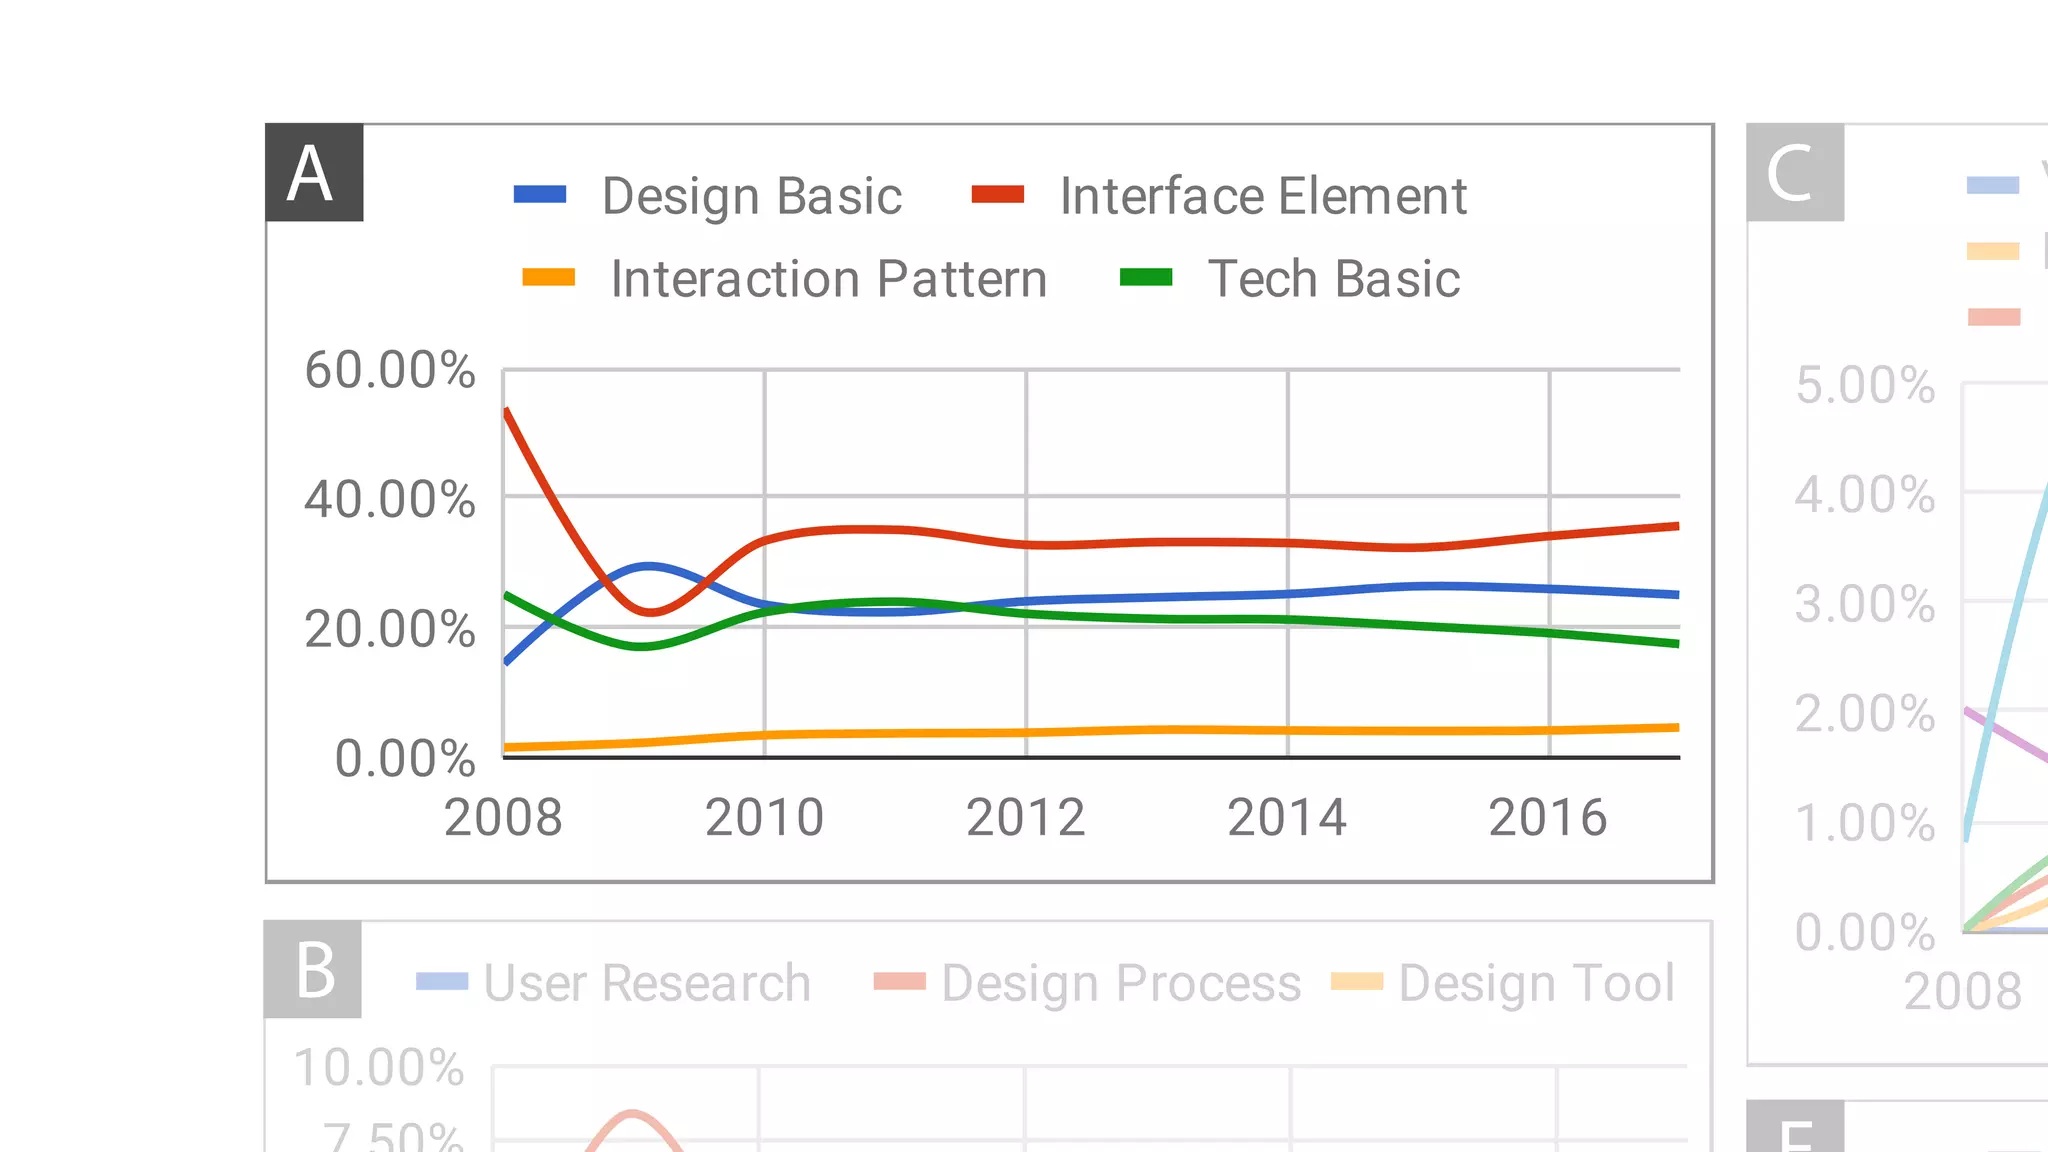The width and height of the screenshot is (2048, 1152).
Task: Select the panel B label box
Action: click(313, 970)
